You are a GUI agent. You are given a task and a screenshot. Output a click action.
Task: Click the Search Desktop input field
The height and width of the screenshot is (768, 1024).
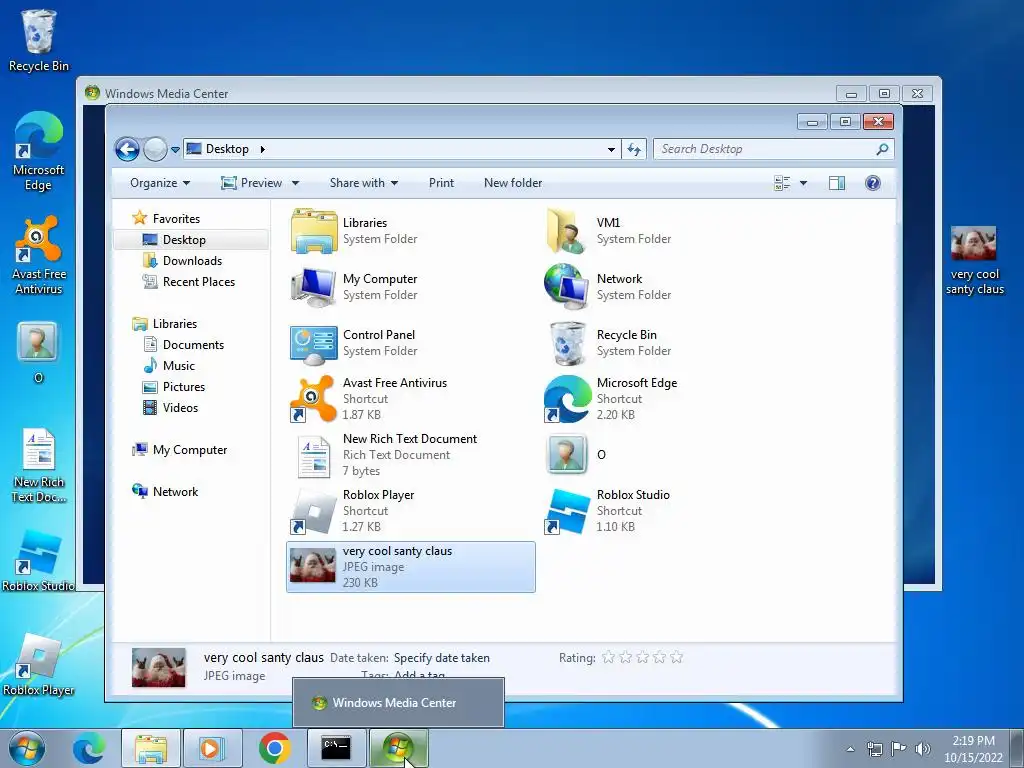pyautogui.click(x=774, y=149)
